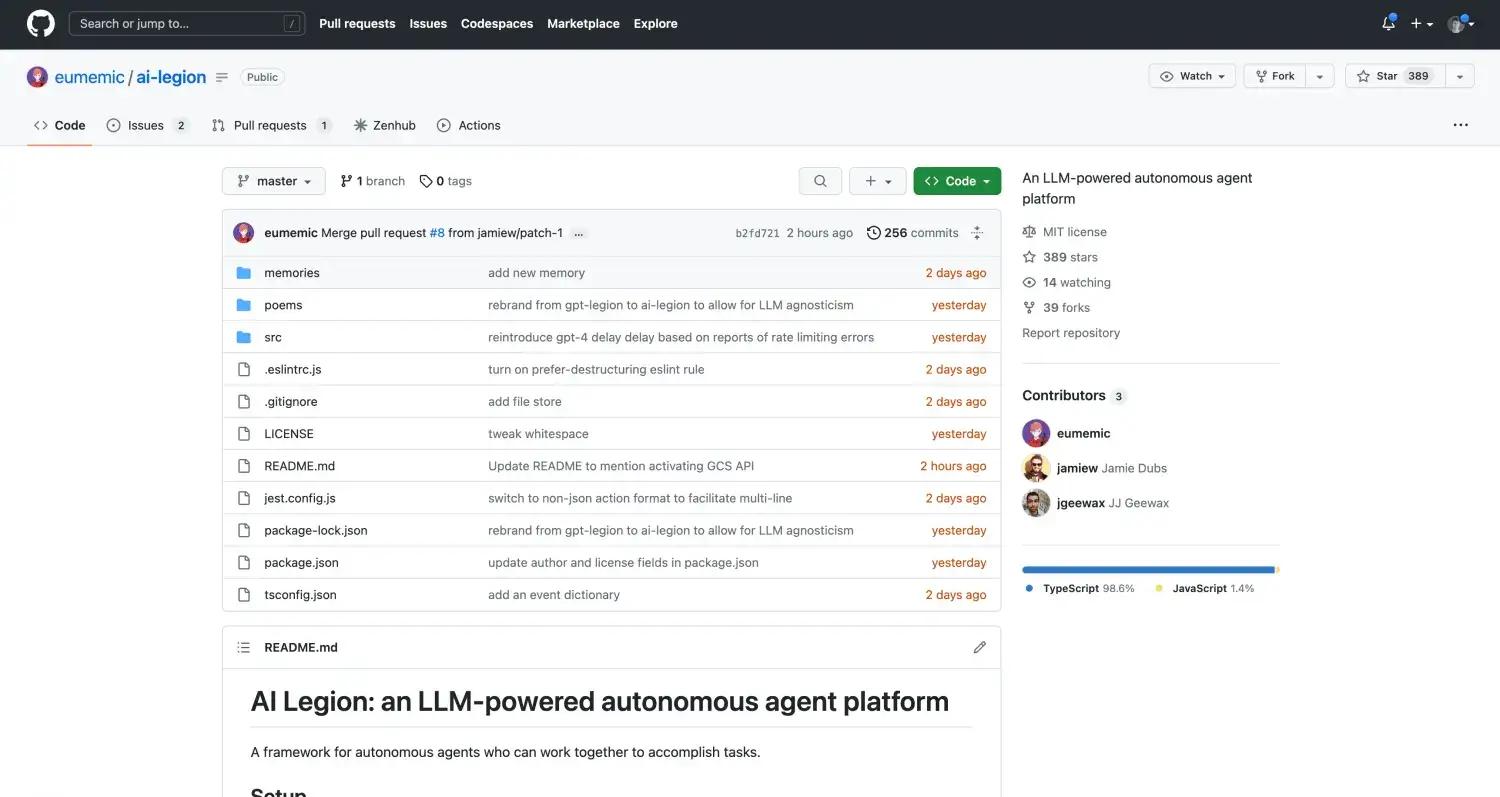Viewport: 1500px width, 797px height.
Task: Open the Code tab
Action: 60,125
